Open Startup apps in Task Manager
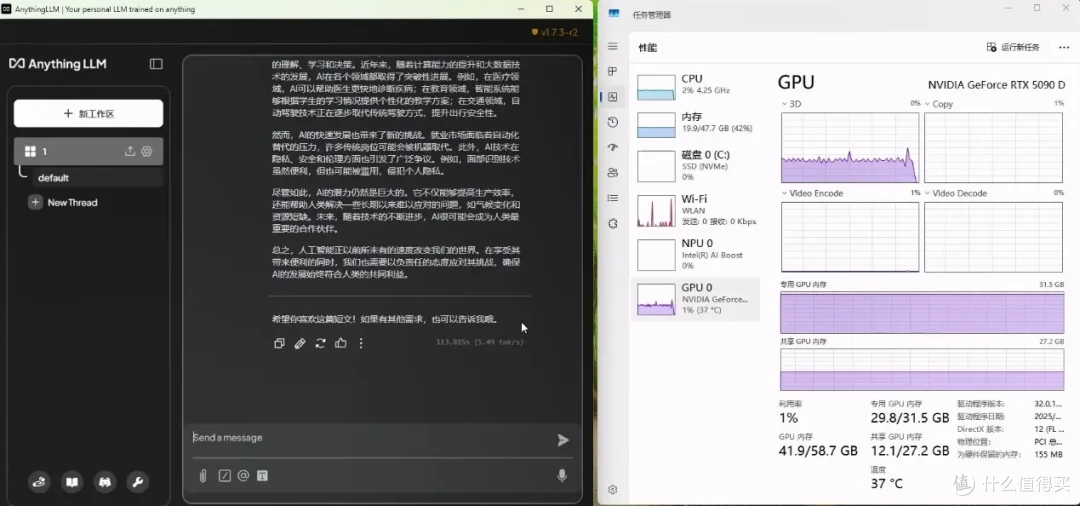Image resolution: width=1080 pixels, height=506 pixels. (x=612, y=147)
